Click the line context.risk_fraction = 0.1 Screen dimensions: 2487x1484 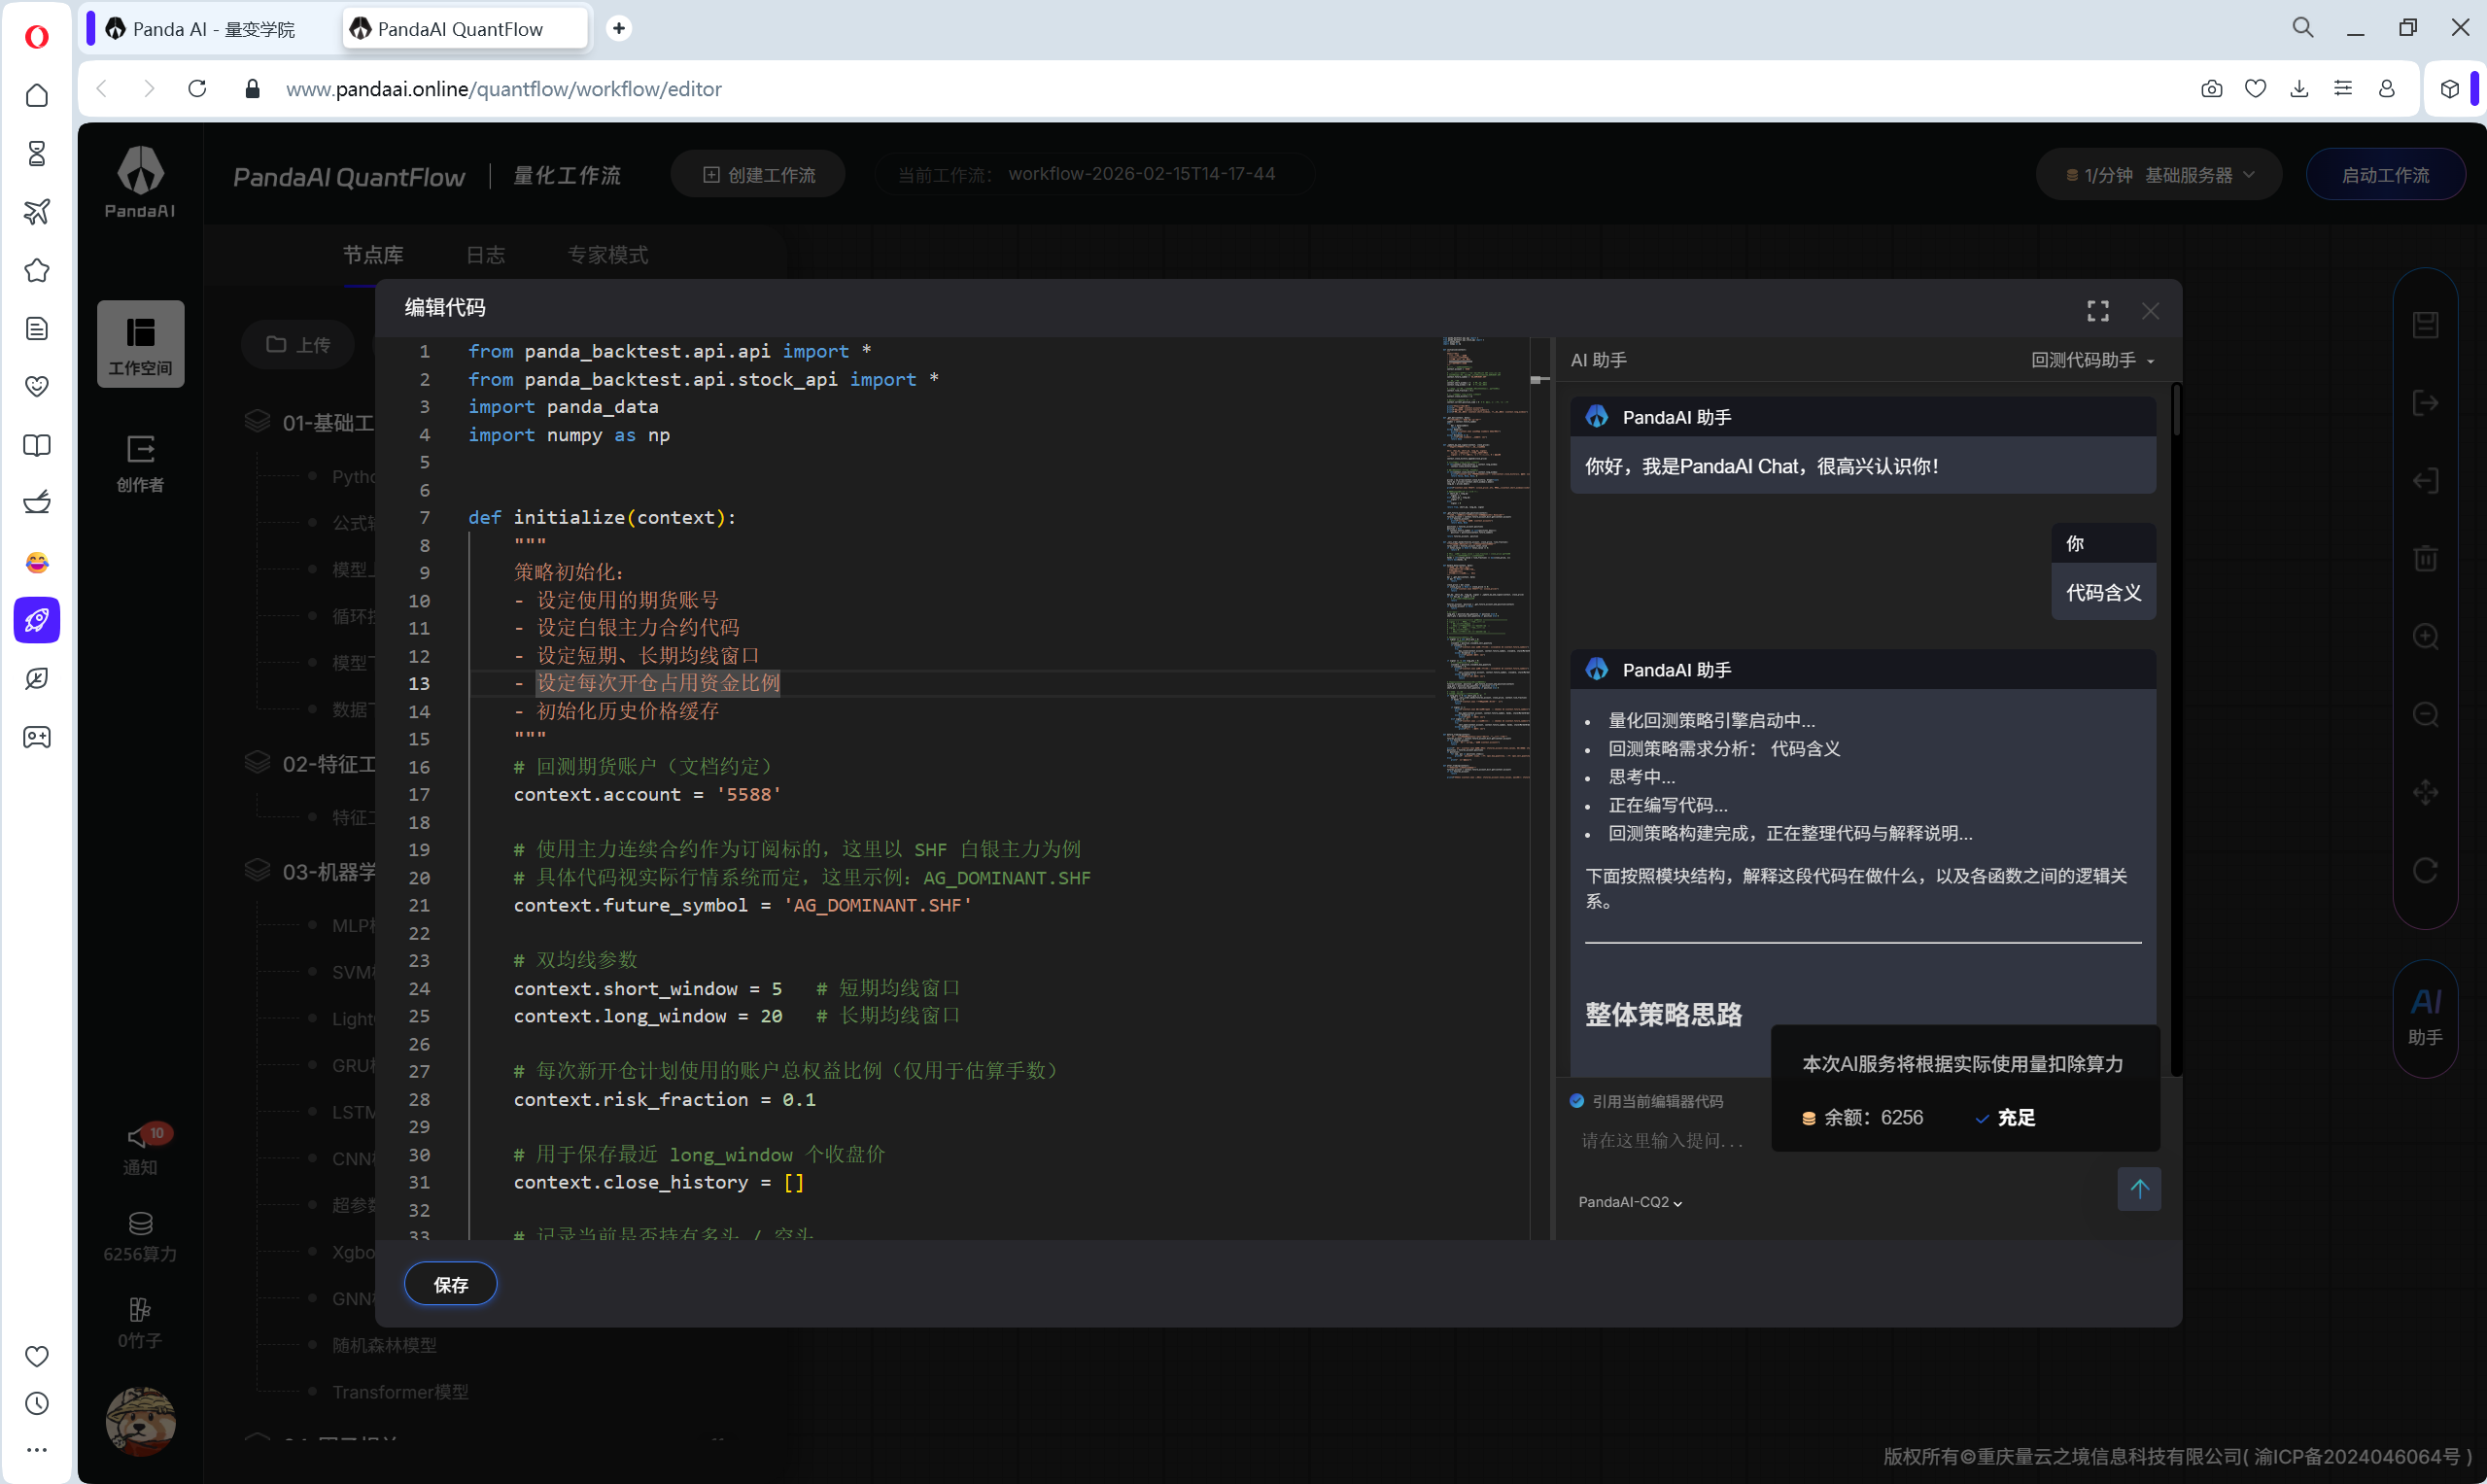tap(664, 1099)
